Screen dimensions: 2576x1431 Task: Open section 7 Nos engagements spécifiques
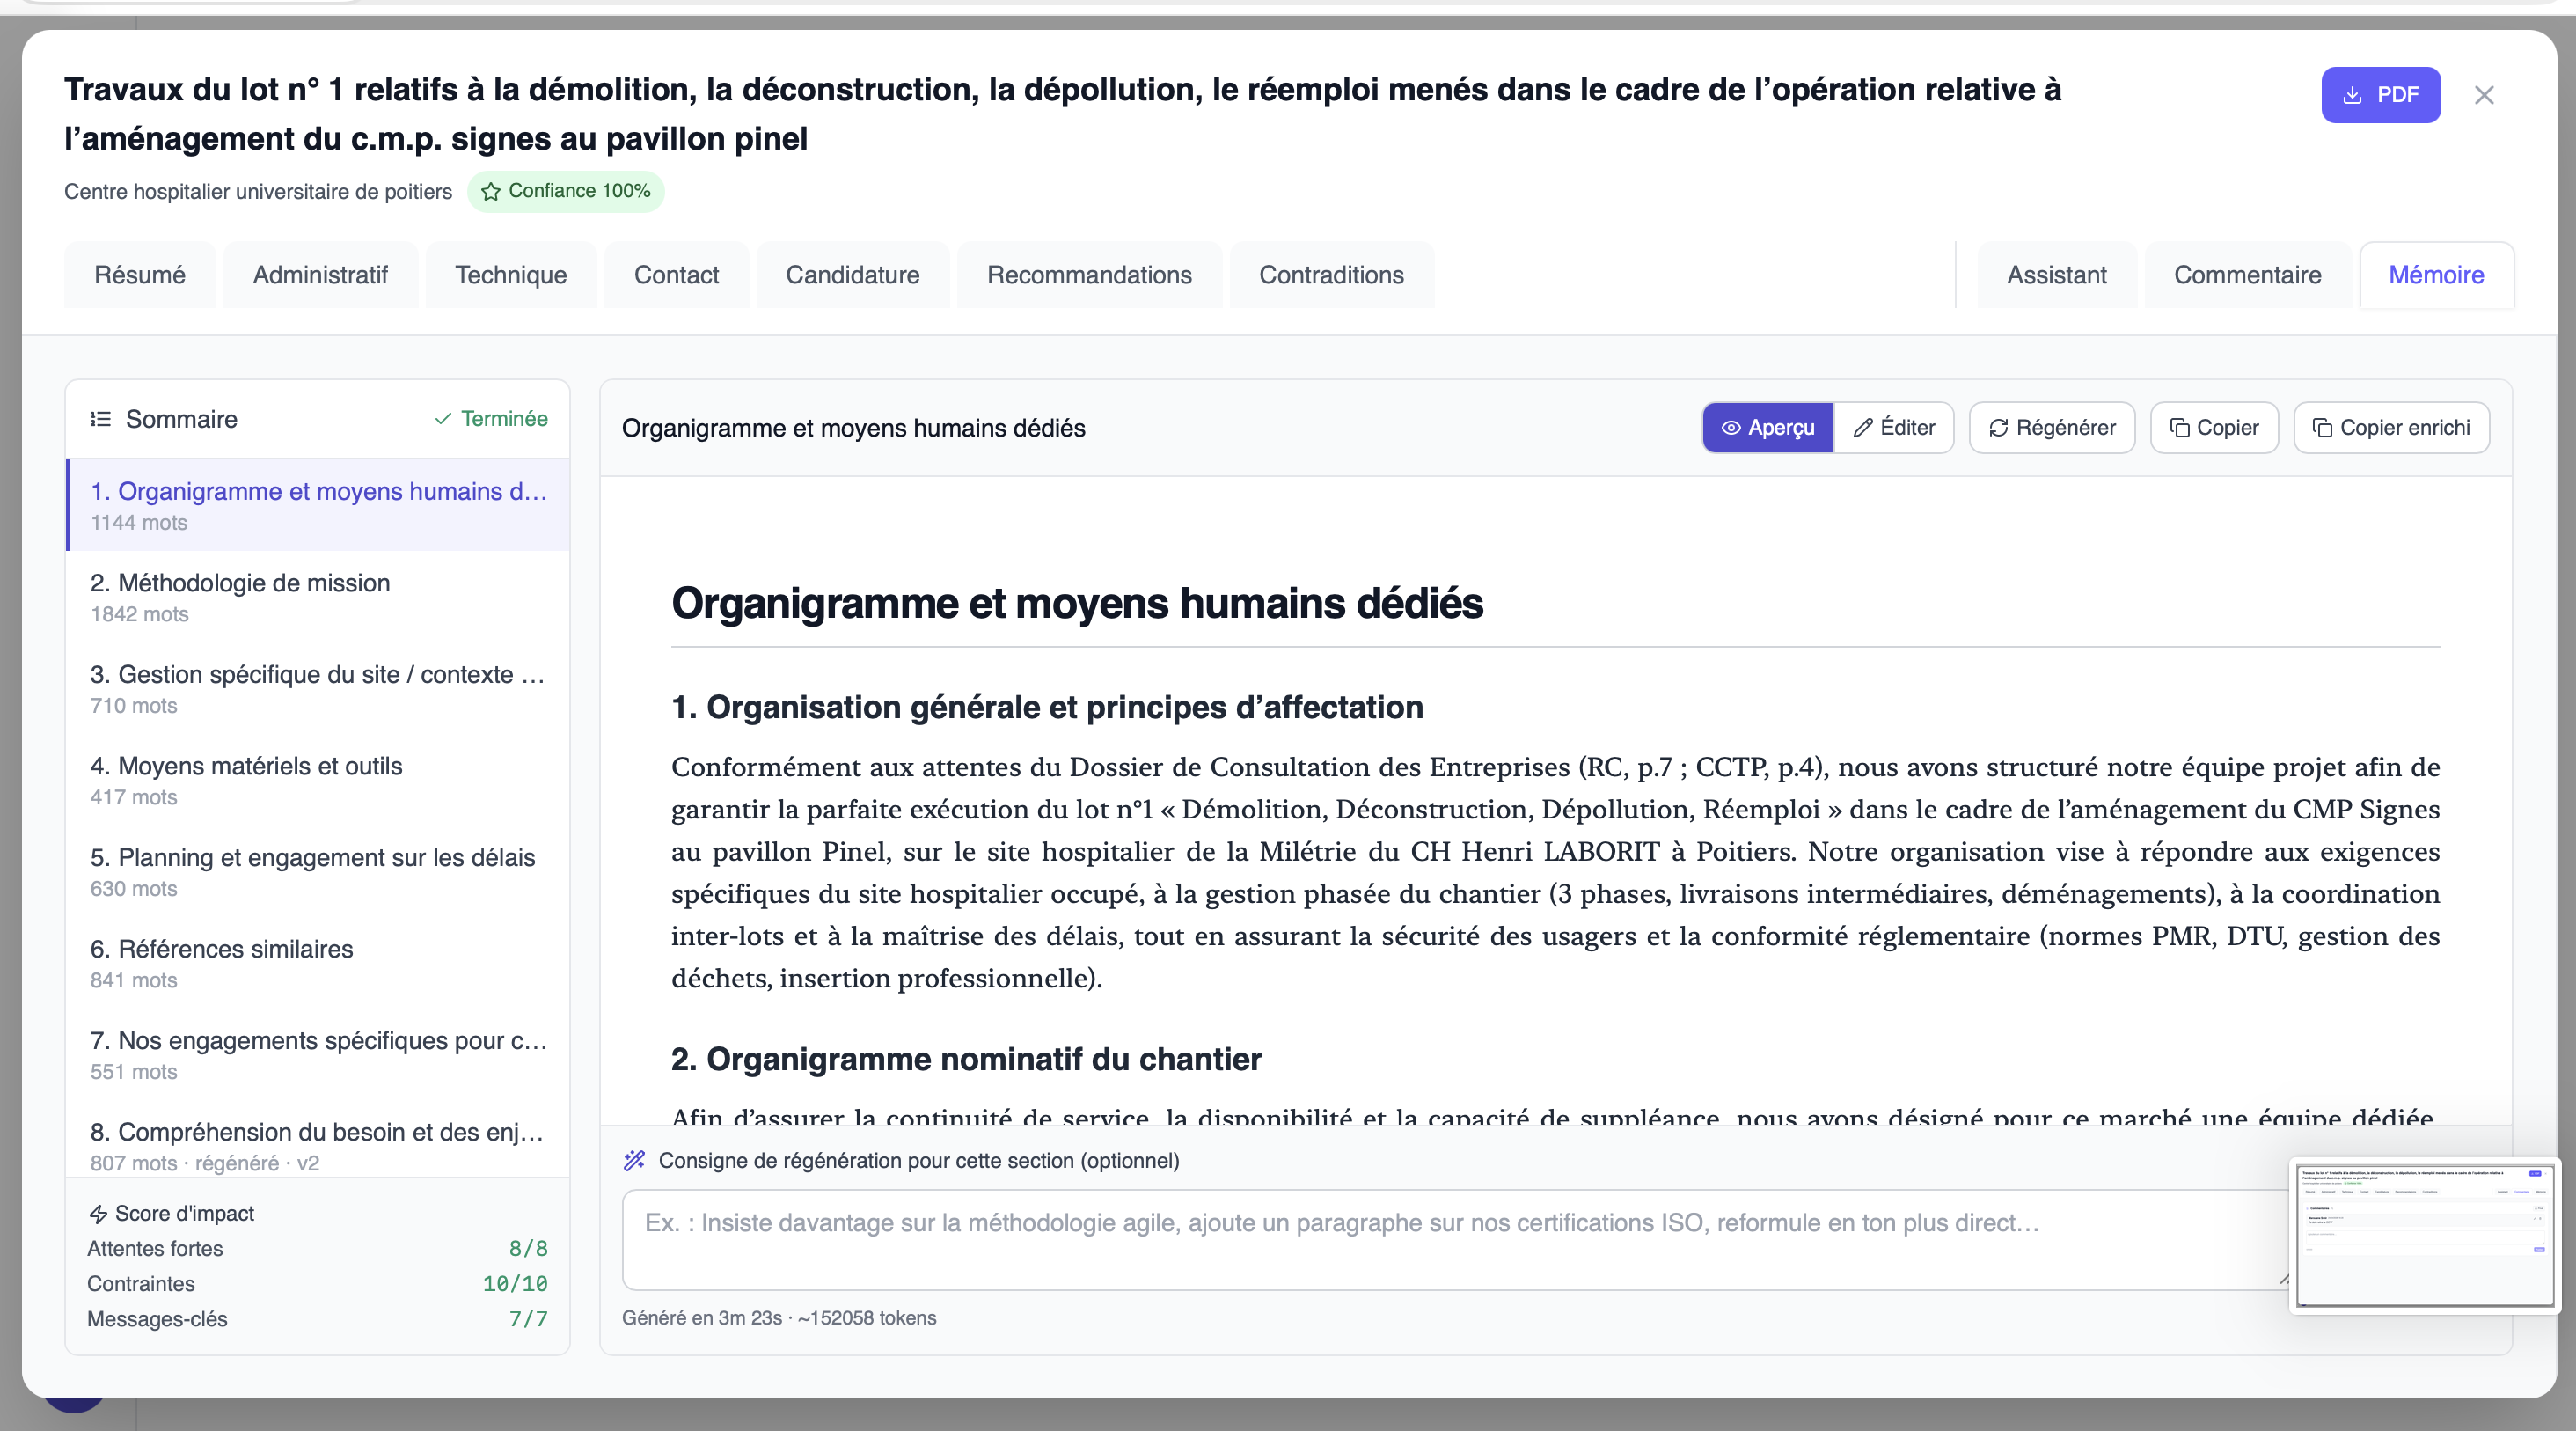[x=318, y=1054]
